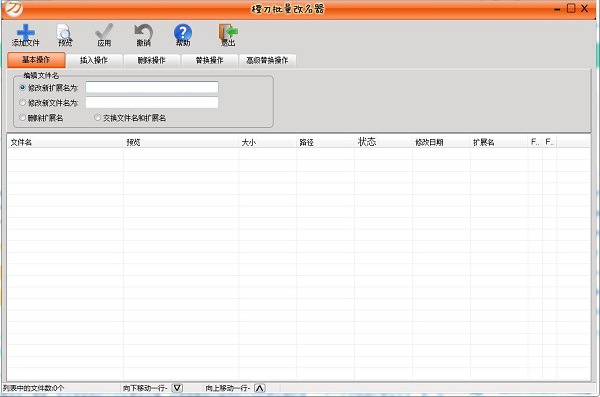Click the Add File (添加文件) plus icon

(26, 35)
